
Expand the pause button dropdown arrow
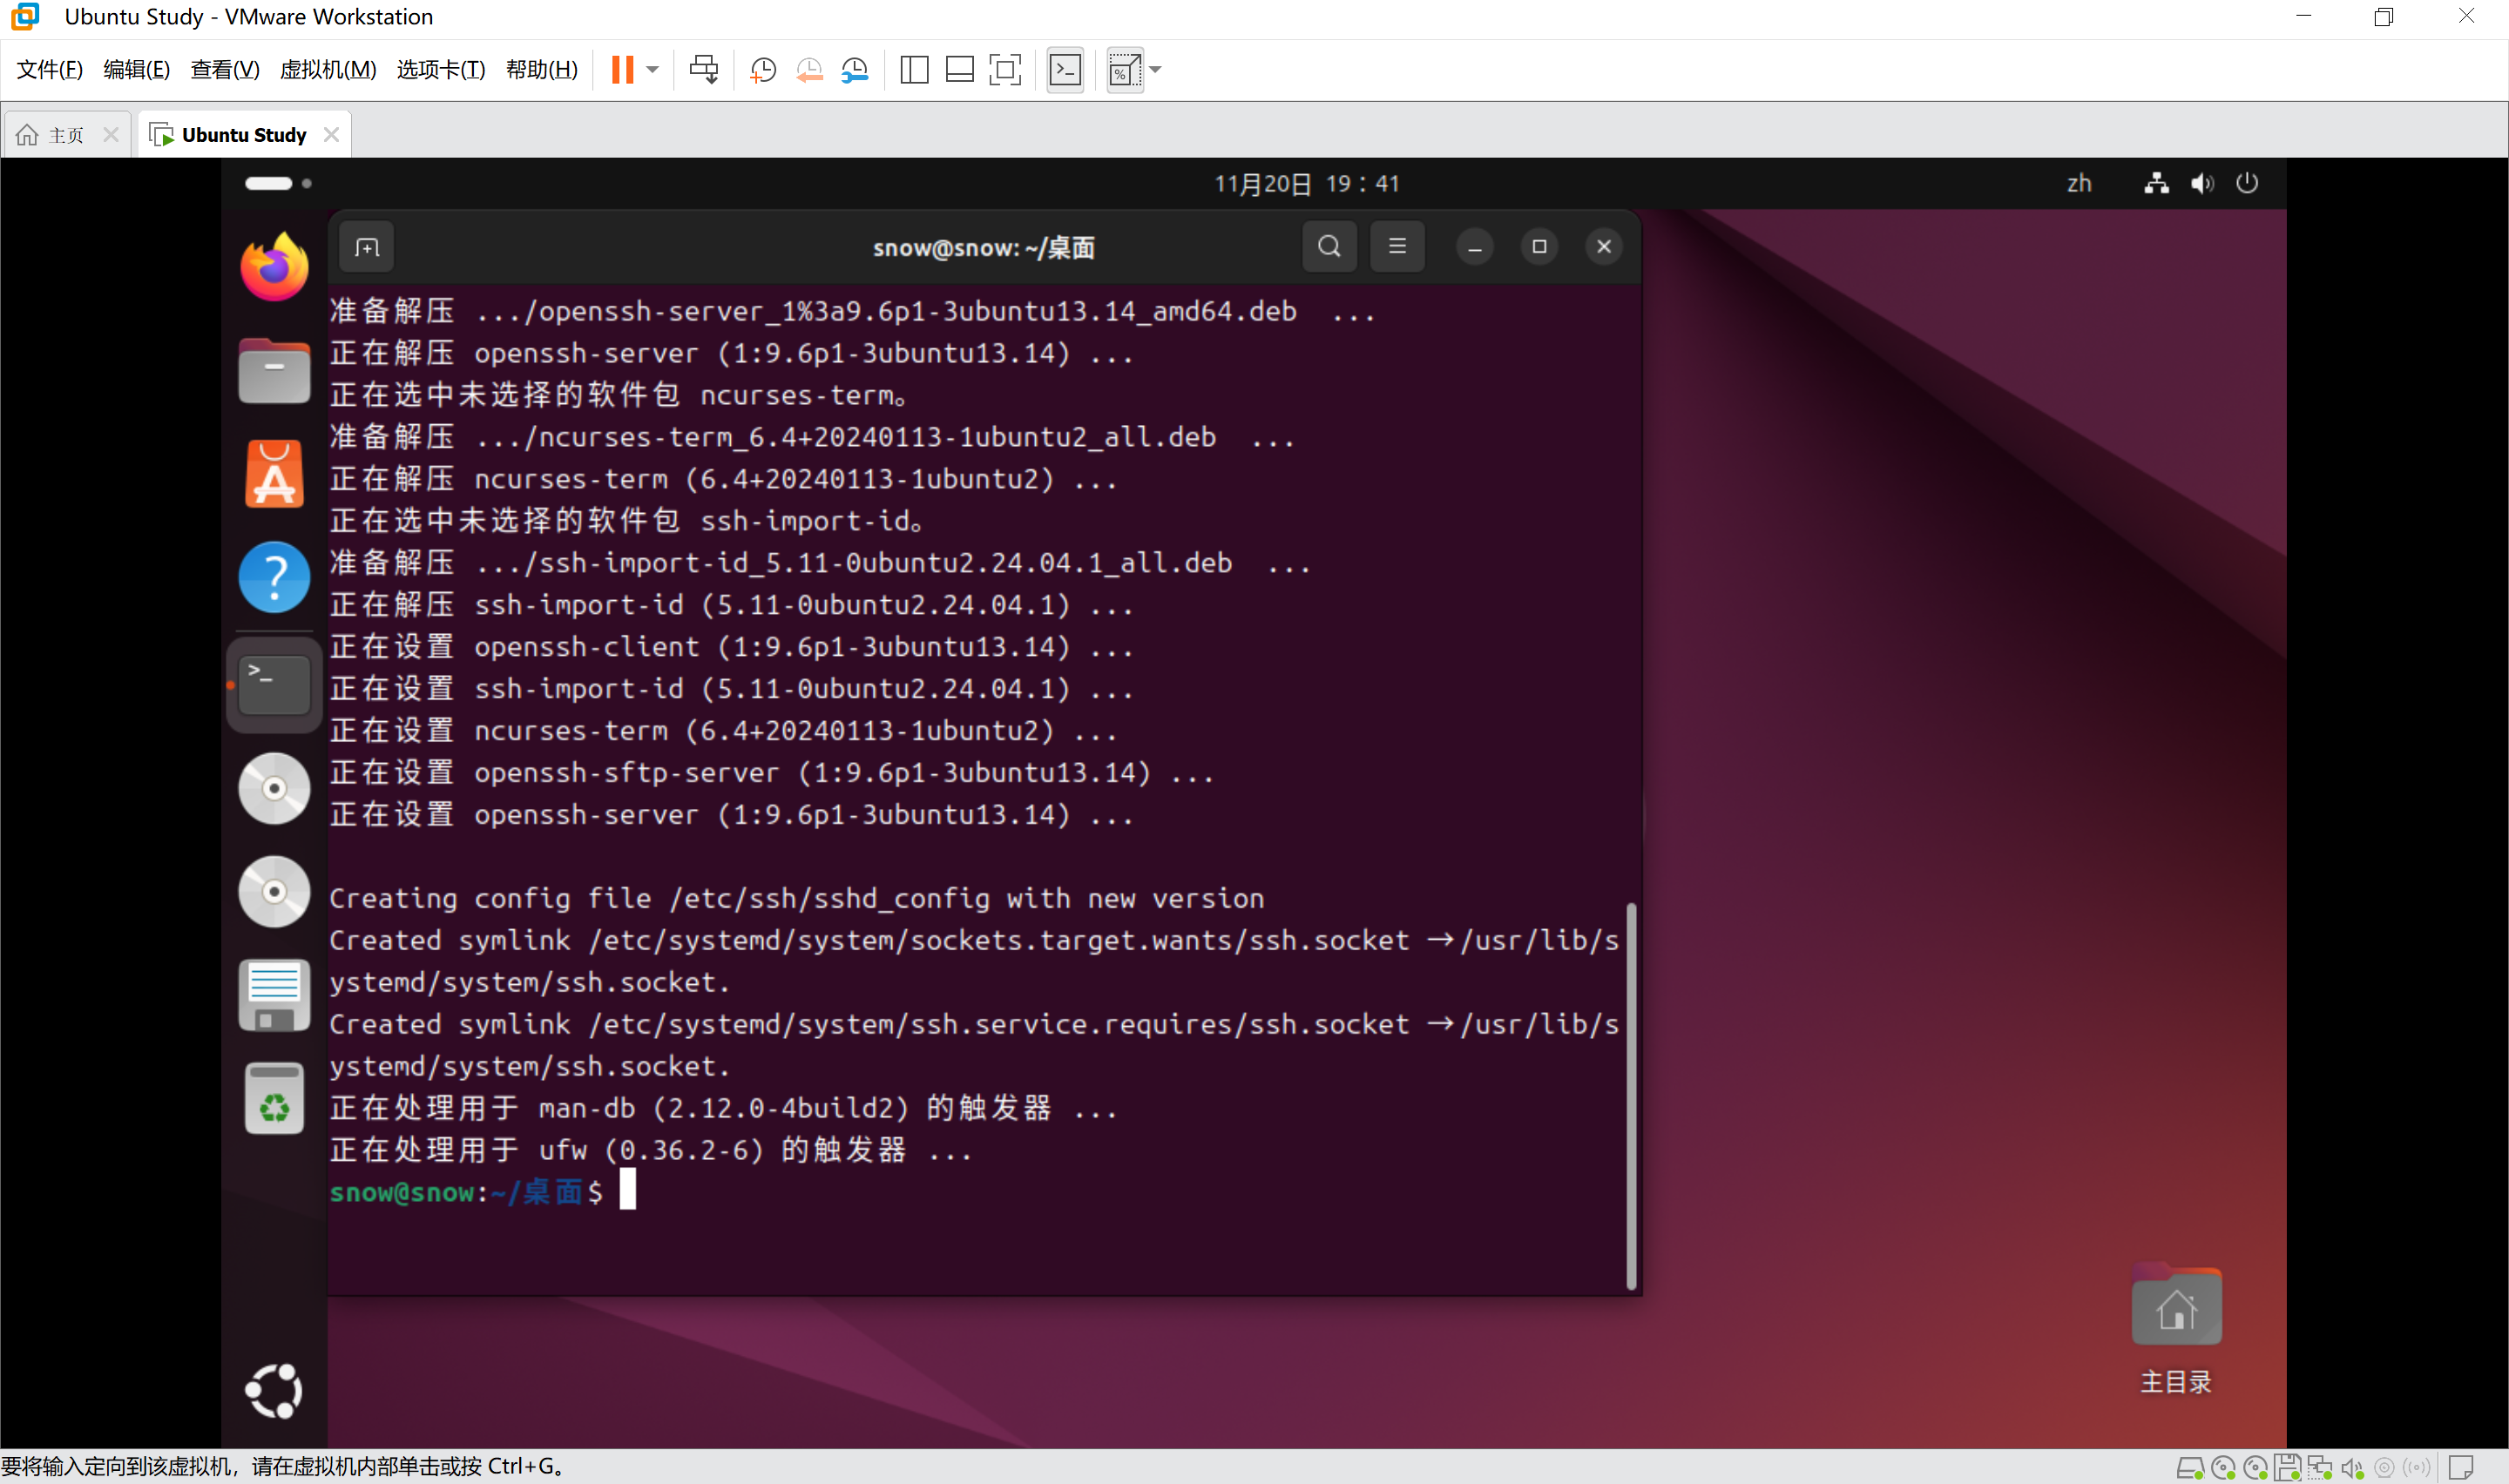[653, 70]
